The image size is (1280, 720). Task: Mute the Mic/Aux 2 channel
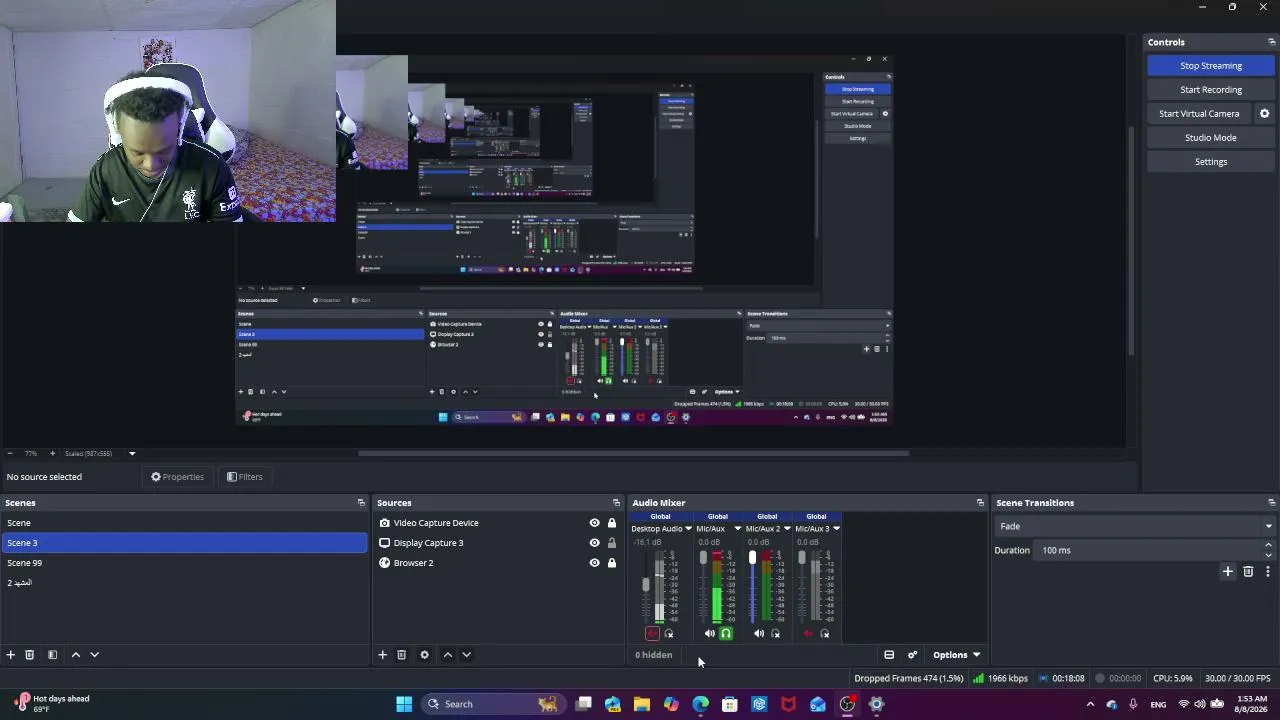[x=759, y=634]
